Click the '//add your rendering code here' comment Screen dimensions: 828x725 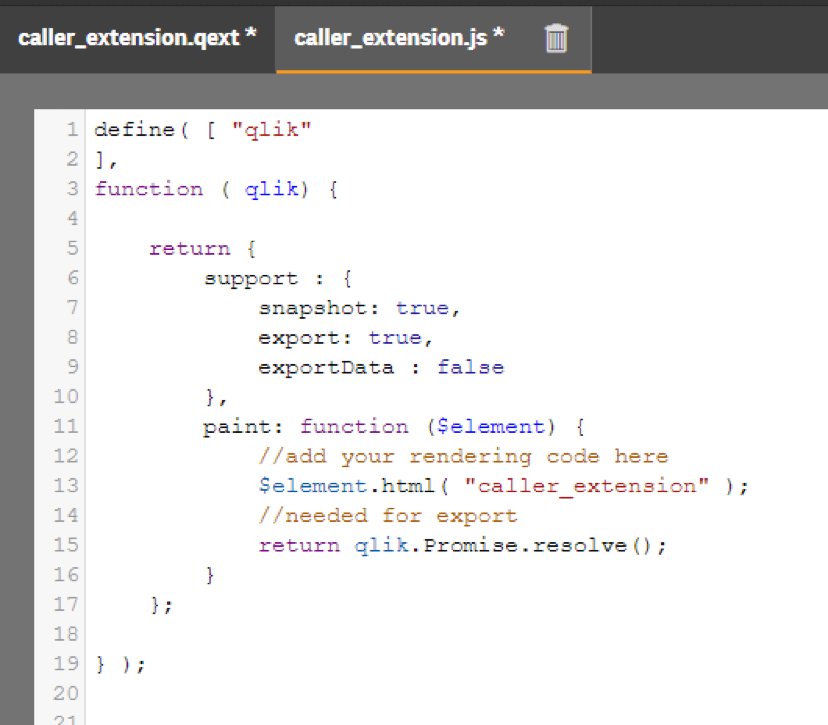click(x=464, y=456)
